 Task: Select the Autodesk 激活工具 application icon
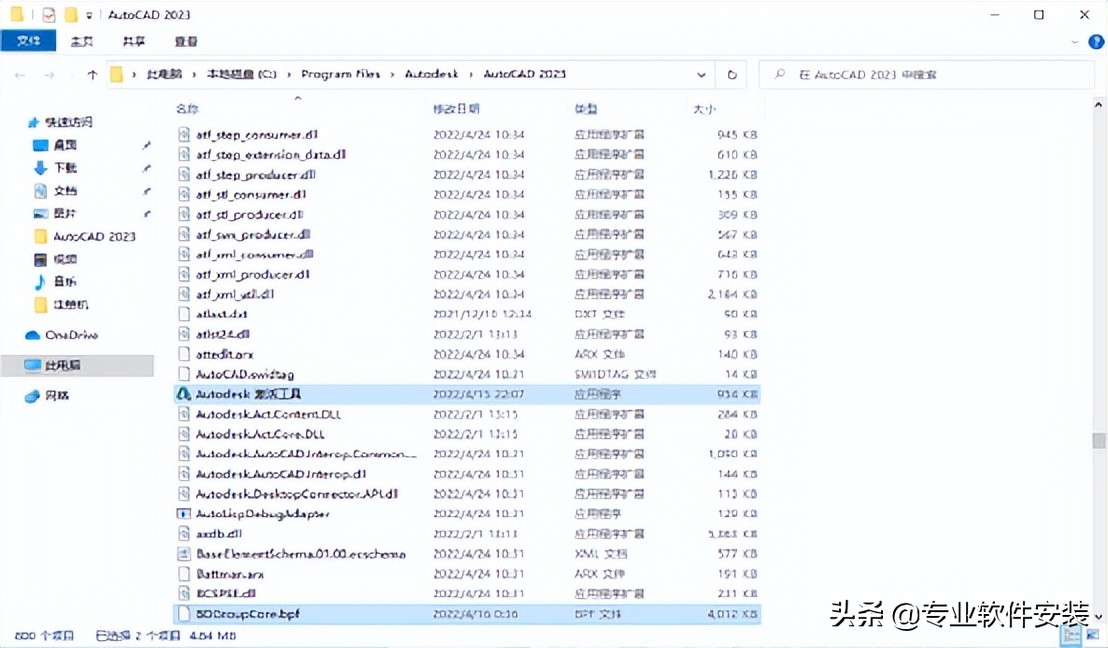(184, 394)
